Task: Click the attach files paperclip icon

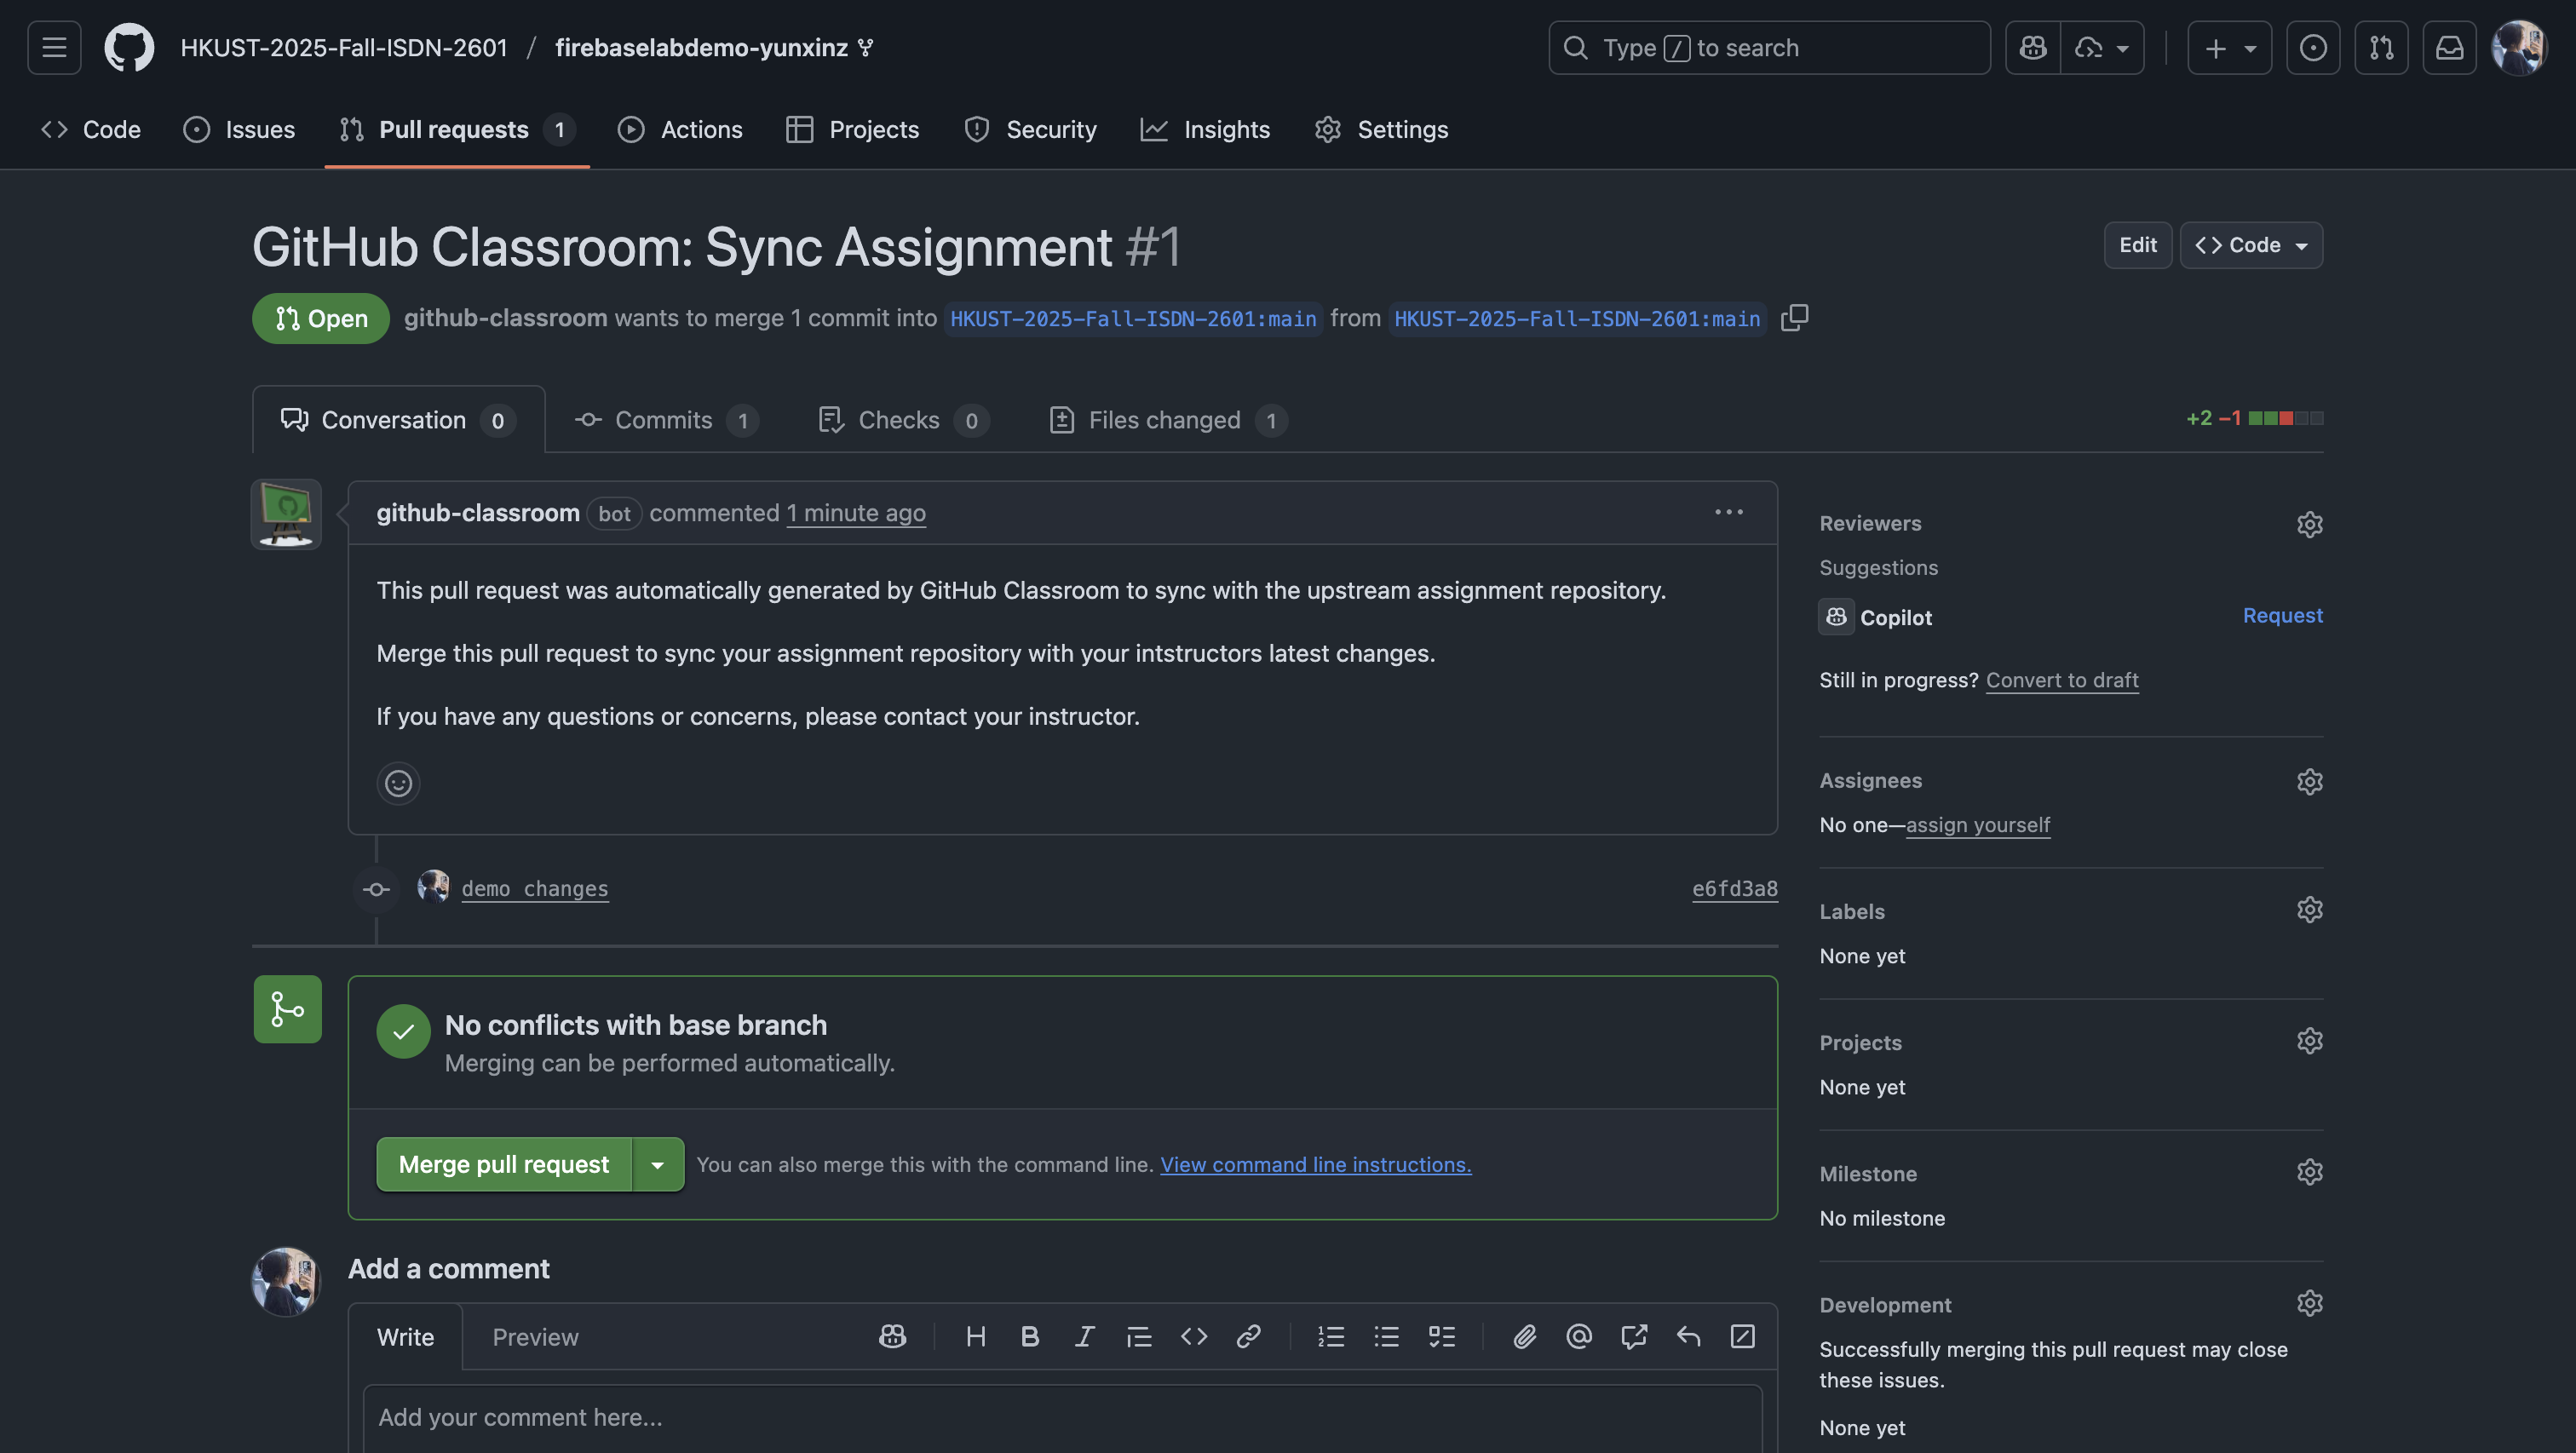Action: tap(1524, 1337)
